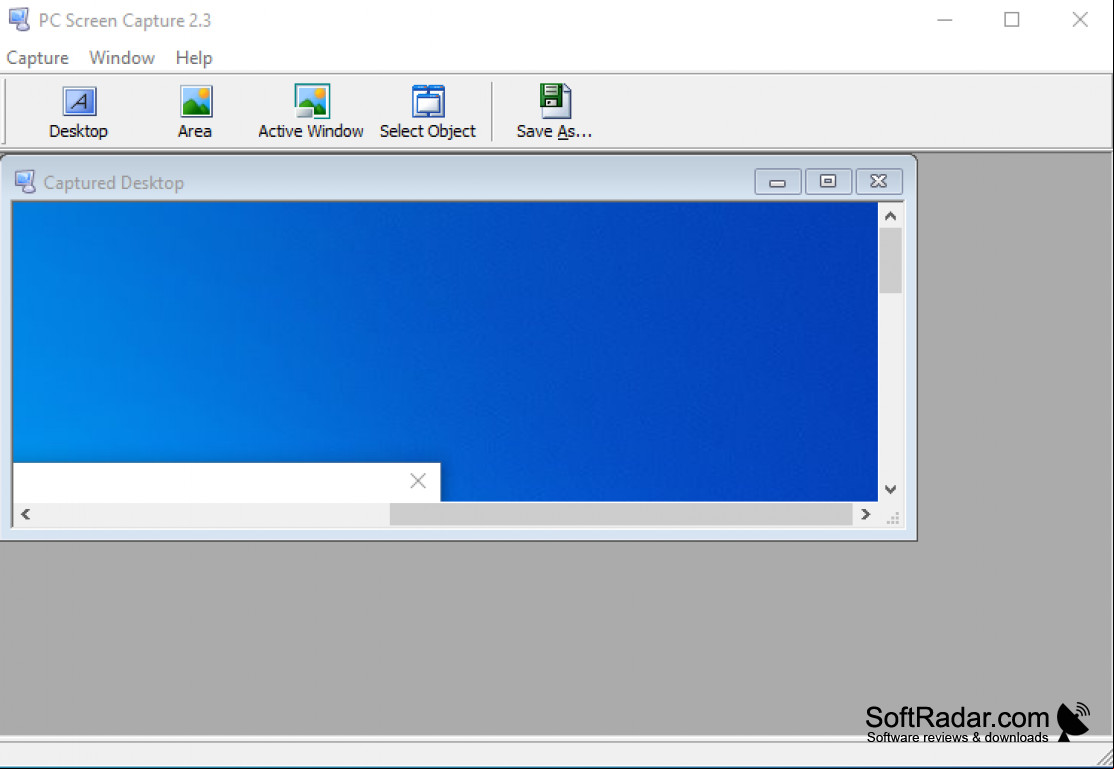Image resolution: width=1114 pixels, height=769 pixels.
Task: Click the Captured Desktop resize grip
Action: pos(892,518)
